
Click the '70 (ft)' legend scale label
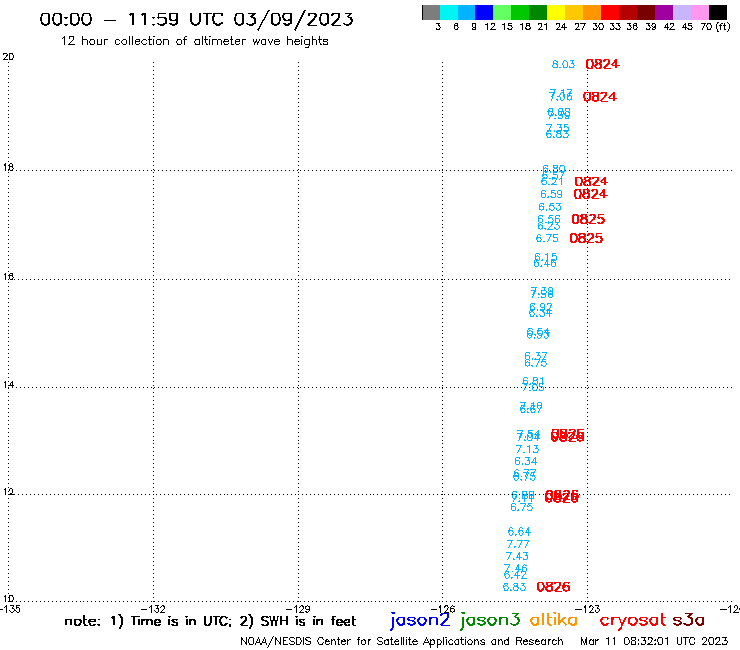715,26
